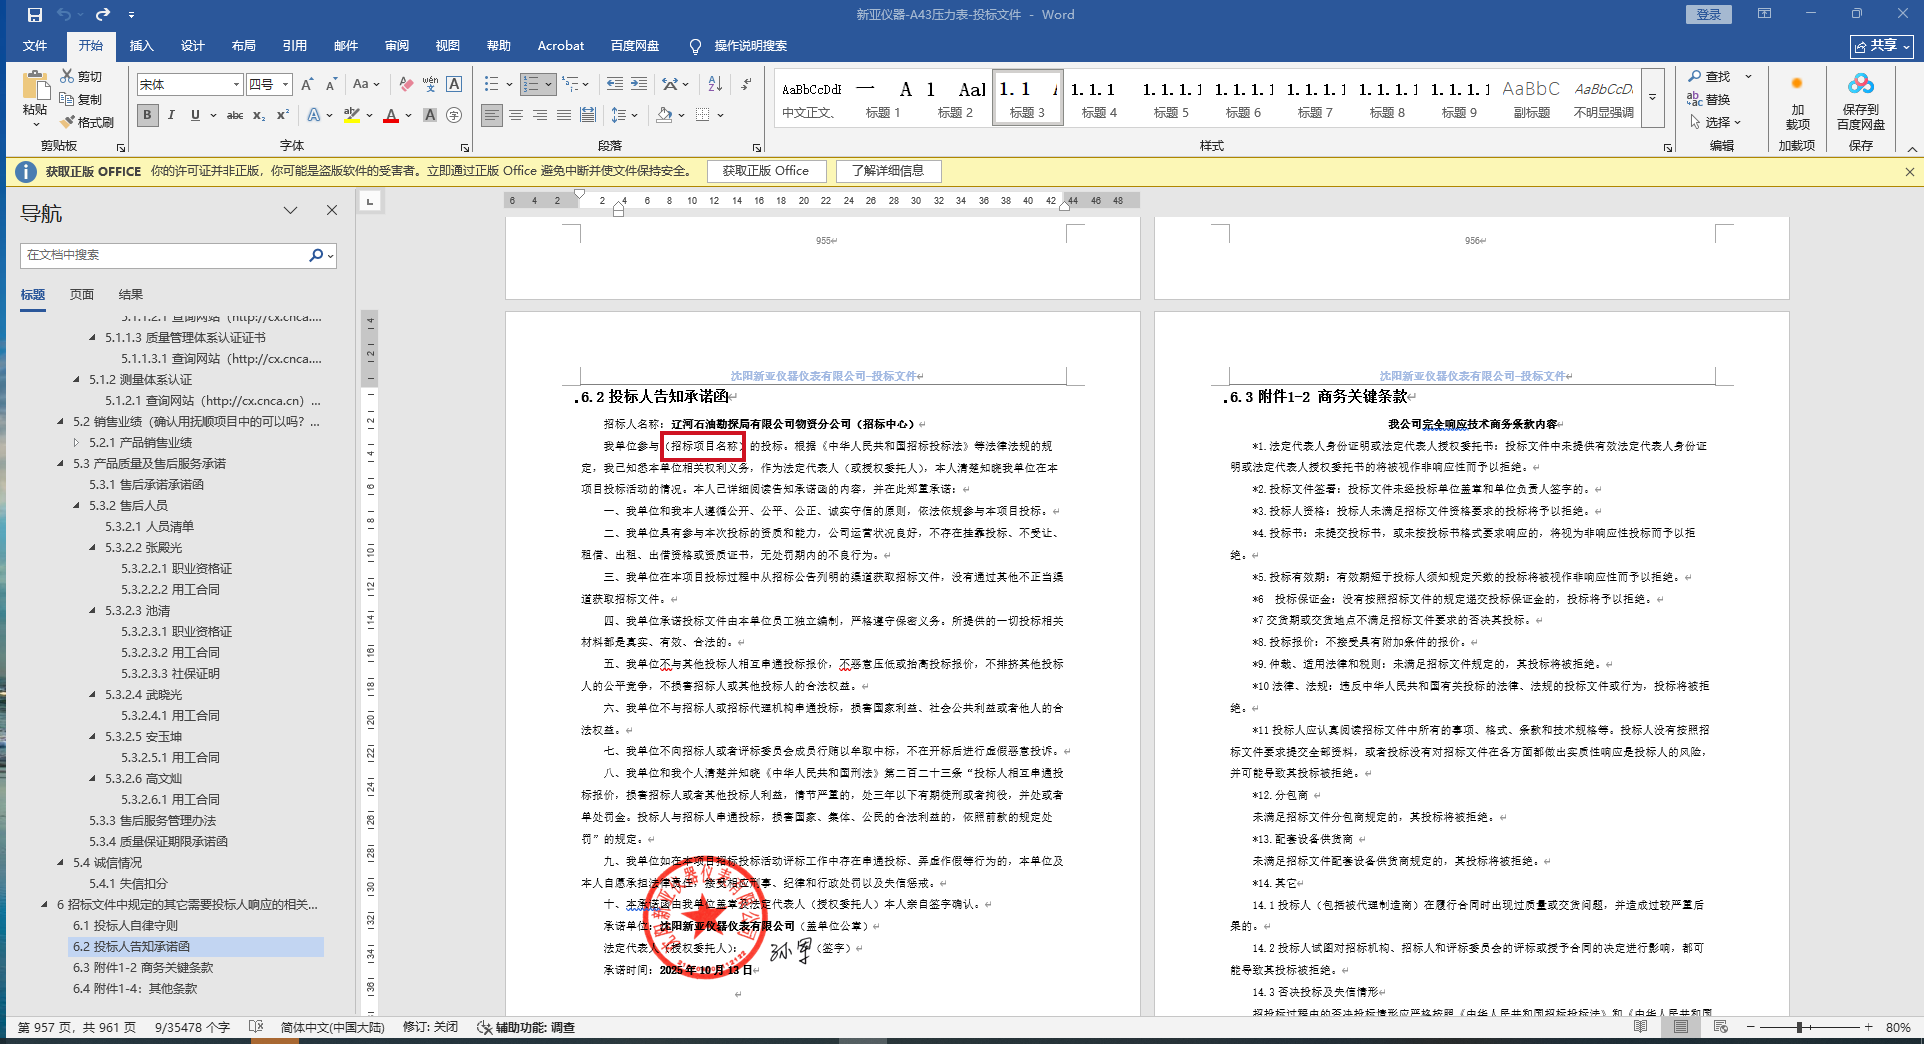
Task: Click the character border icon
Action: coord(454,84)
